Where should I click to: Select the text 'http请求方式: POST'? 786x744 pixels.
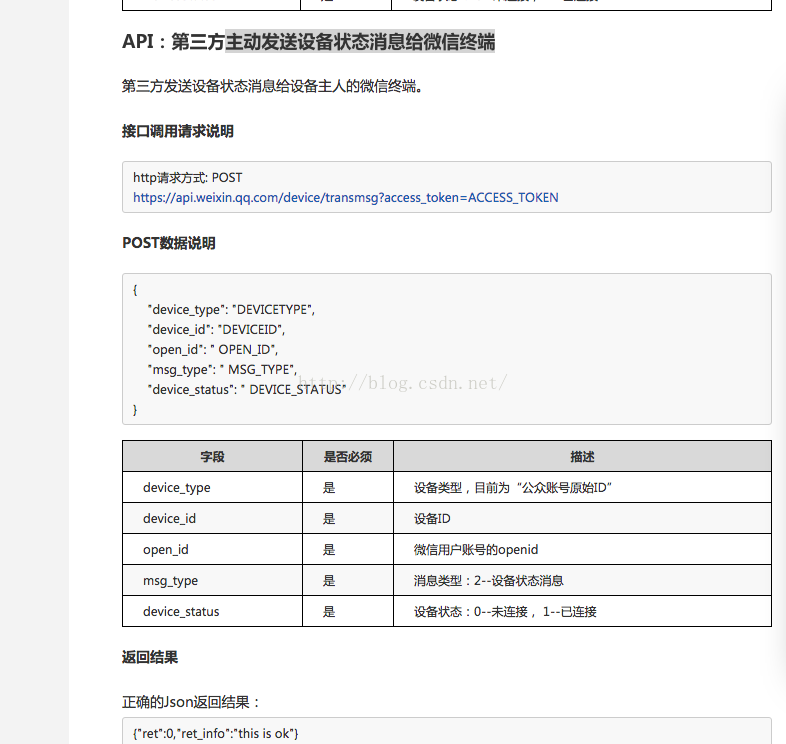click(x=187, y=177)
